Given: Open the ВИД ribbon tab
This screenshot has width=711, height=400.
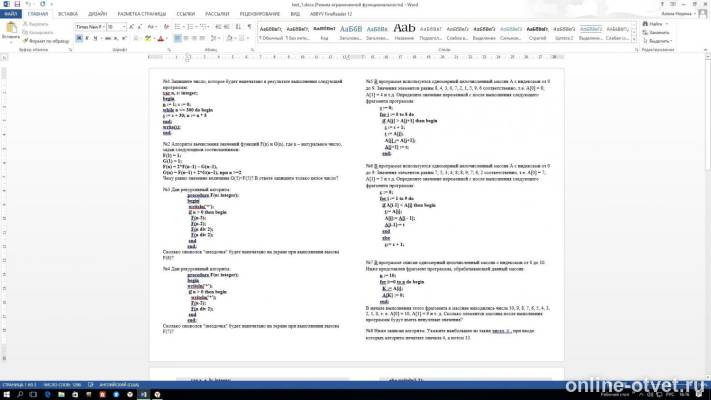Looking at the screenshot, I should (x=295, y=14).
